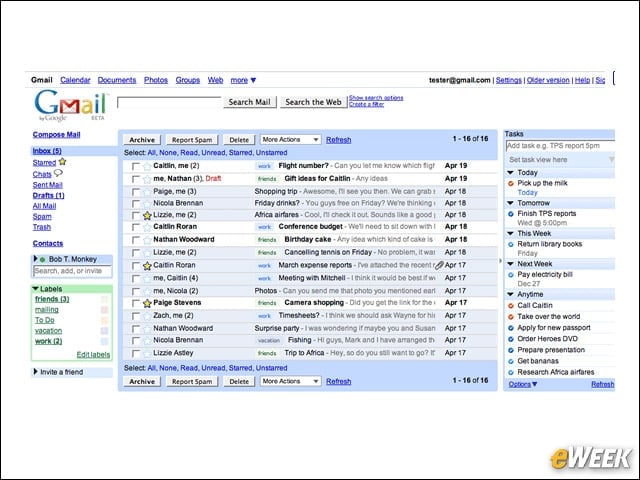Screen dimensions: 640x480
Task: Star the Nathan Woodward Birthday cake email
Action: 147,240
